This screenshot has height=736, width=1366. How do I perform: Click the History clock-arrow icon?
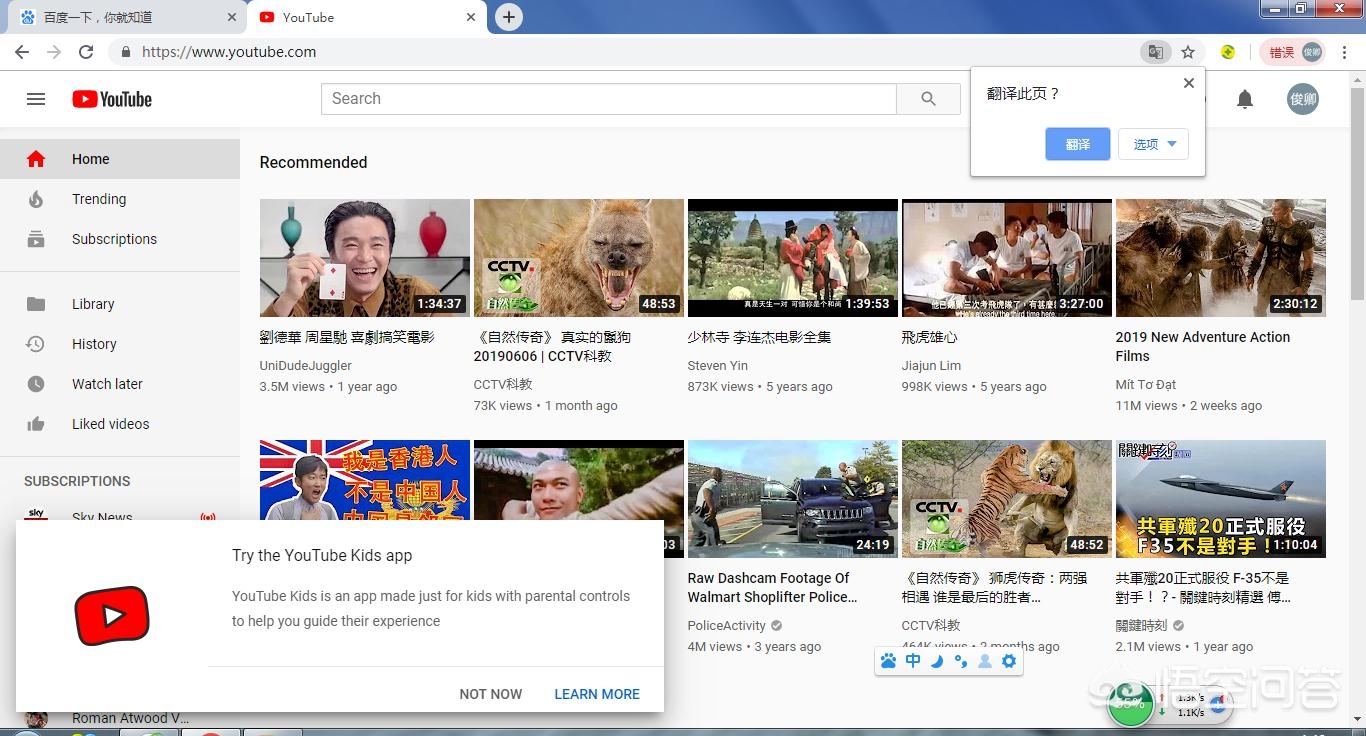click(36, 344)
